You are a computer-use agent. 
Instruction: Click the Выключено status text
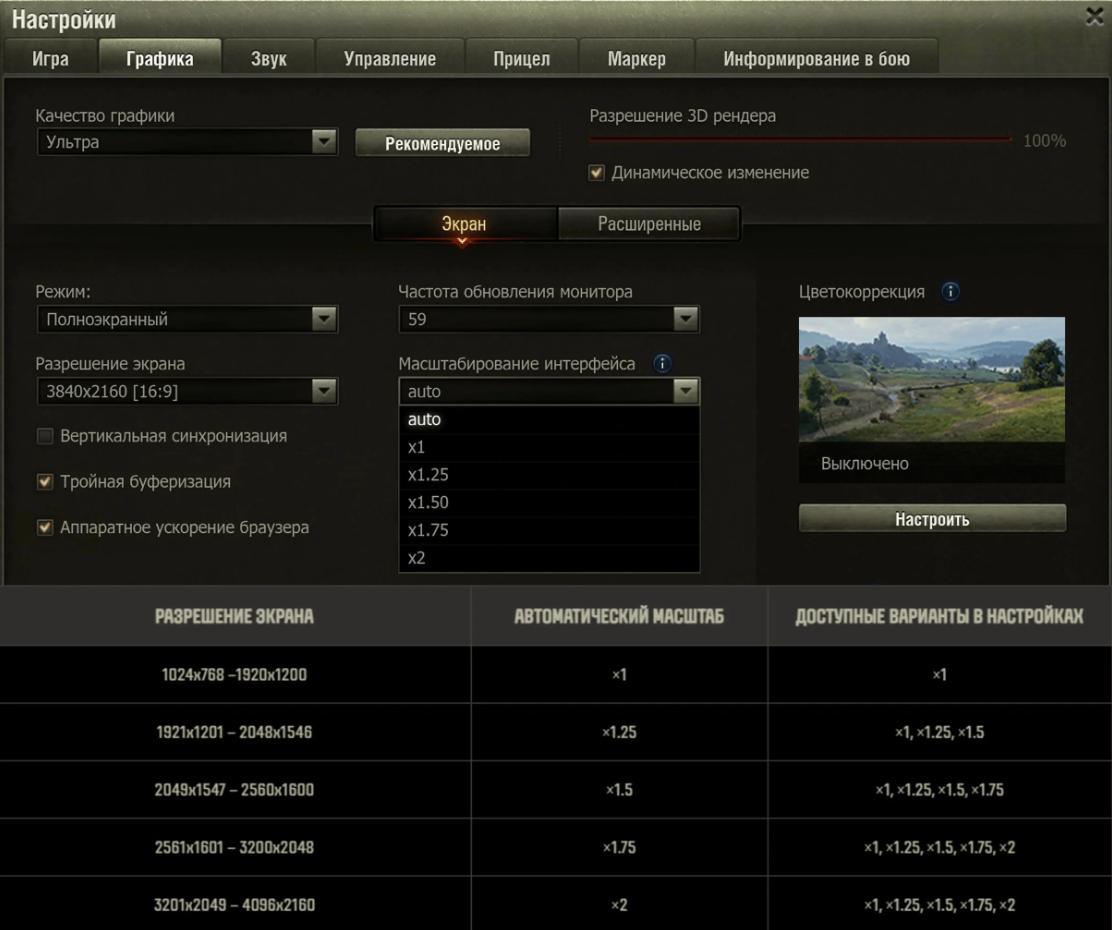(864, 463)
